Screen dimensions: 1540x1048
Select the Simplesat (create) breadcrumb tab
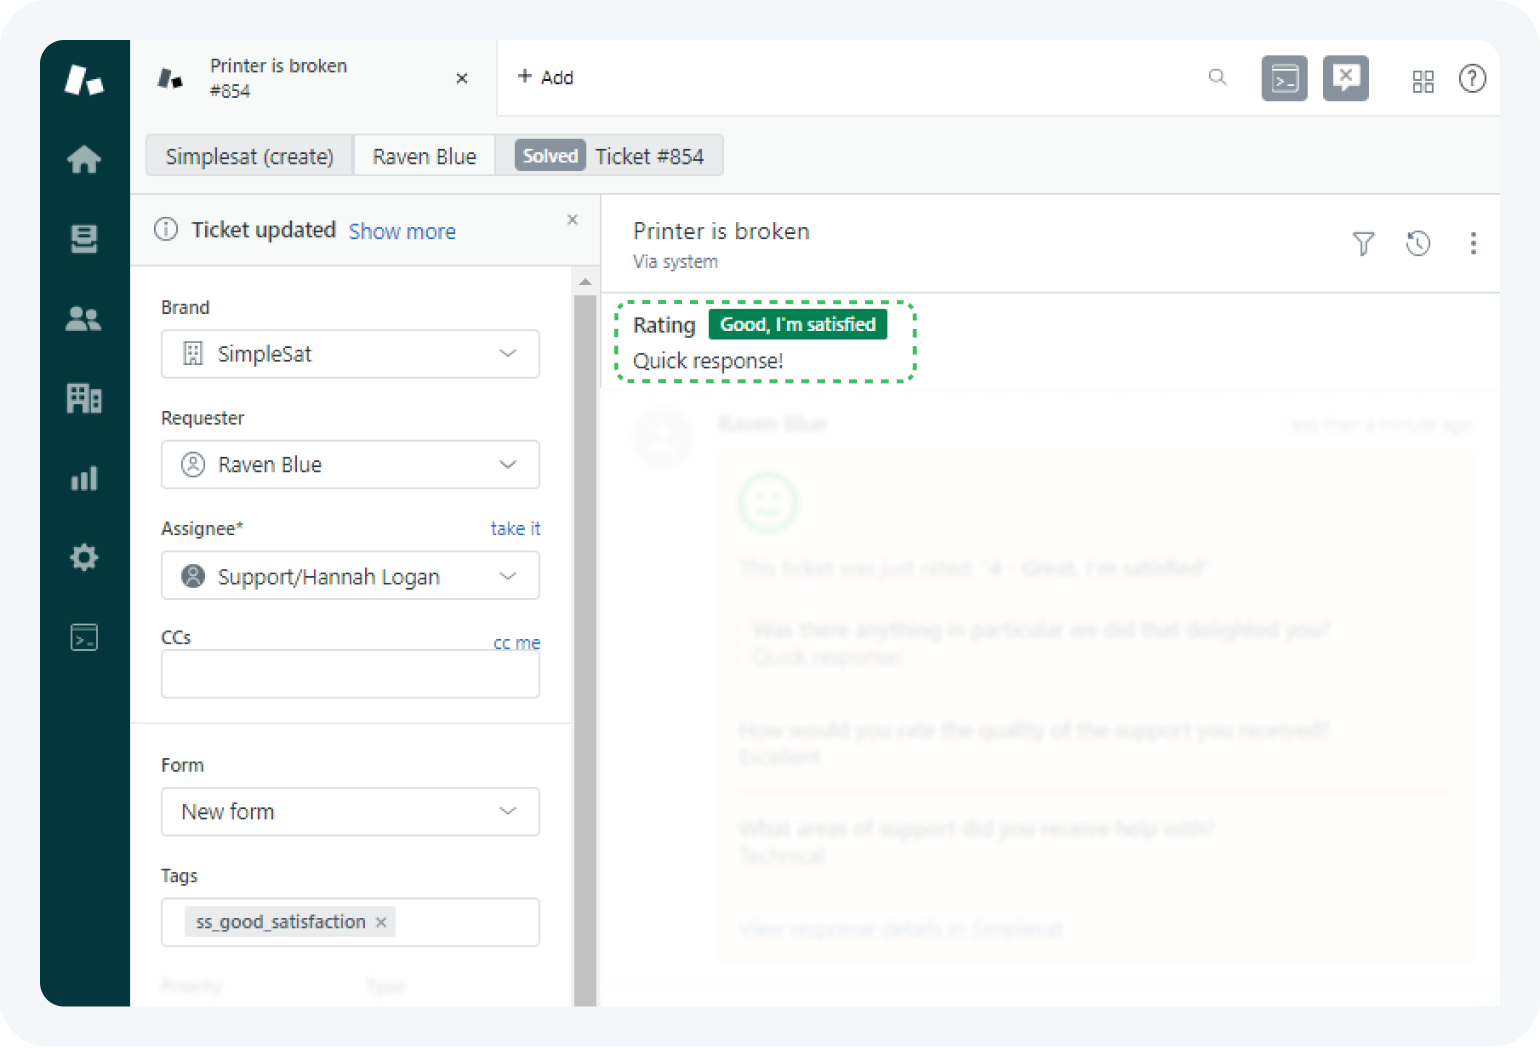250,156
